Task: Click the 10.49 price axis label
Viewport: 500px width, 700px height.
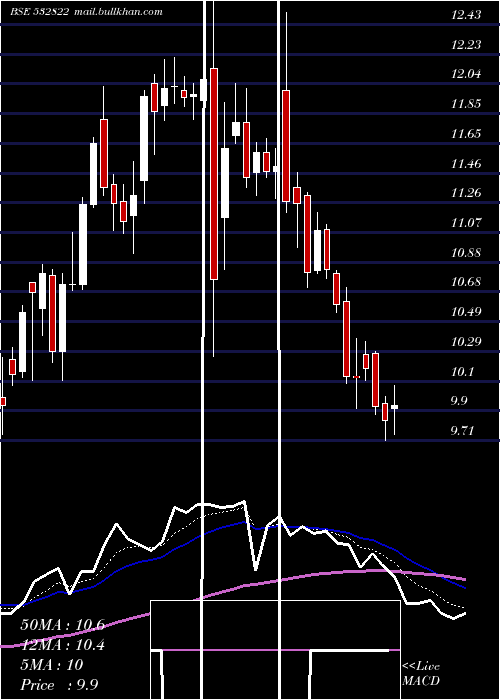Action: click(466, 312)
